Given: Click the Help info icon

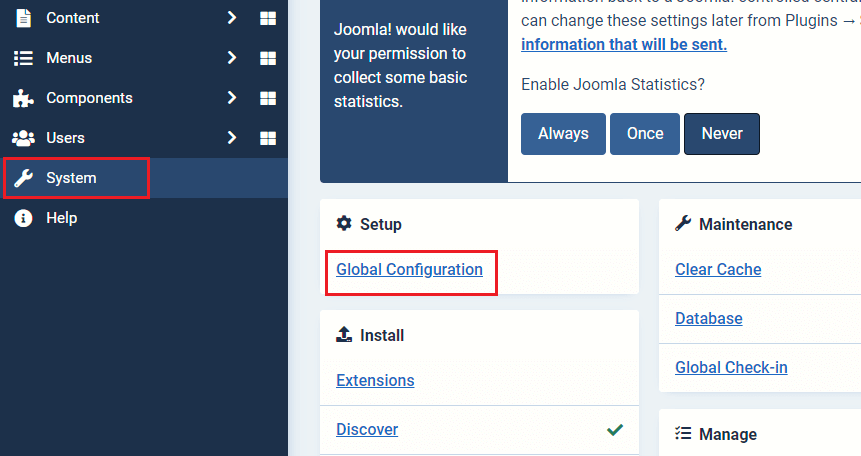Looking at the screenshot, I should pyautogui.click(x=23, y=218).
